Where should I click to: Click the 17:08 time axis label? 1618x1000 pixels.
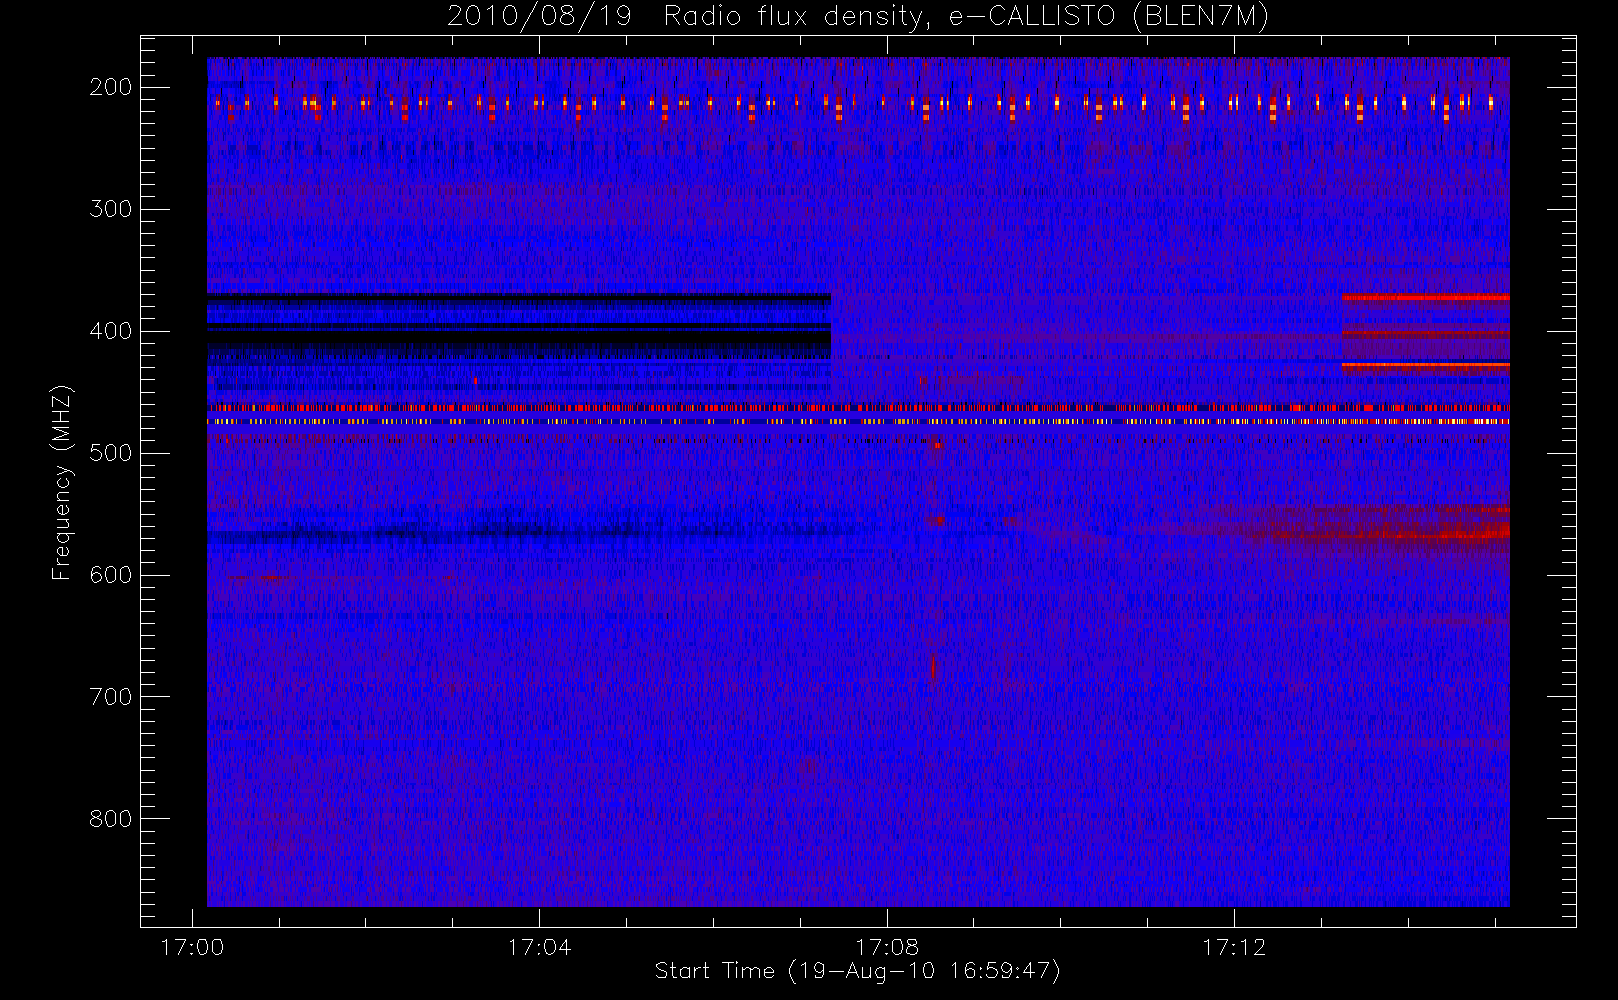coord(886,946)
